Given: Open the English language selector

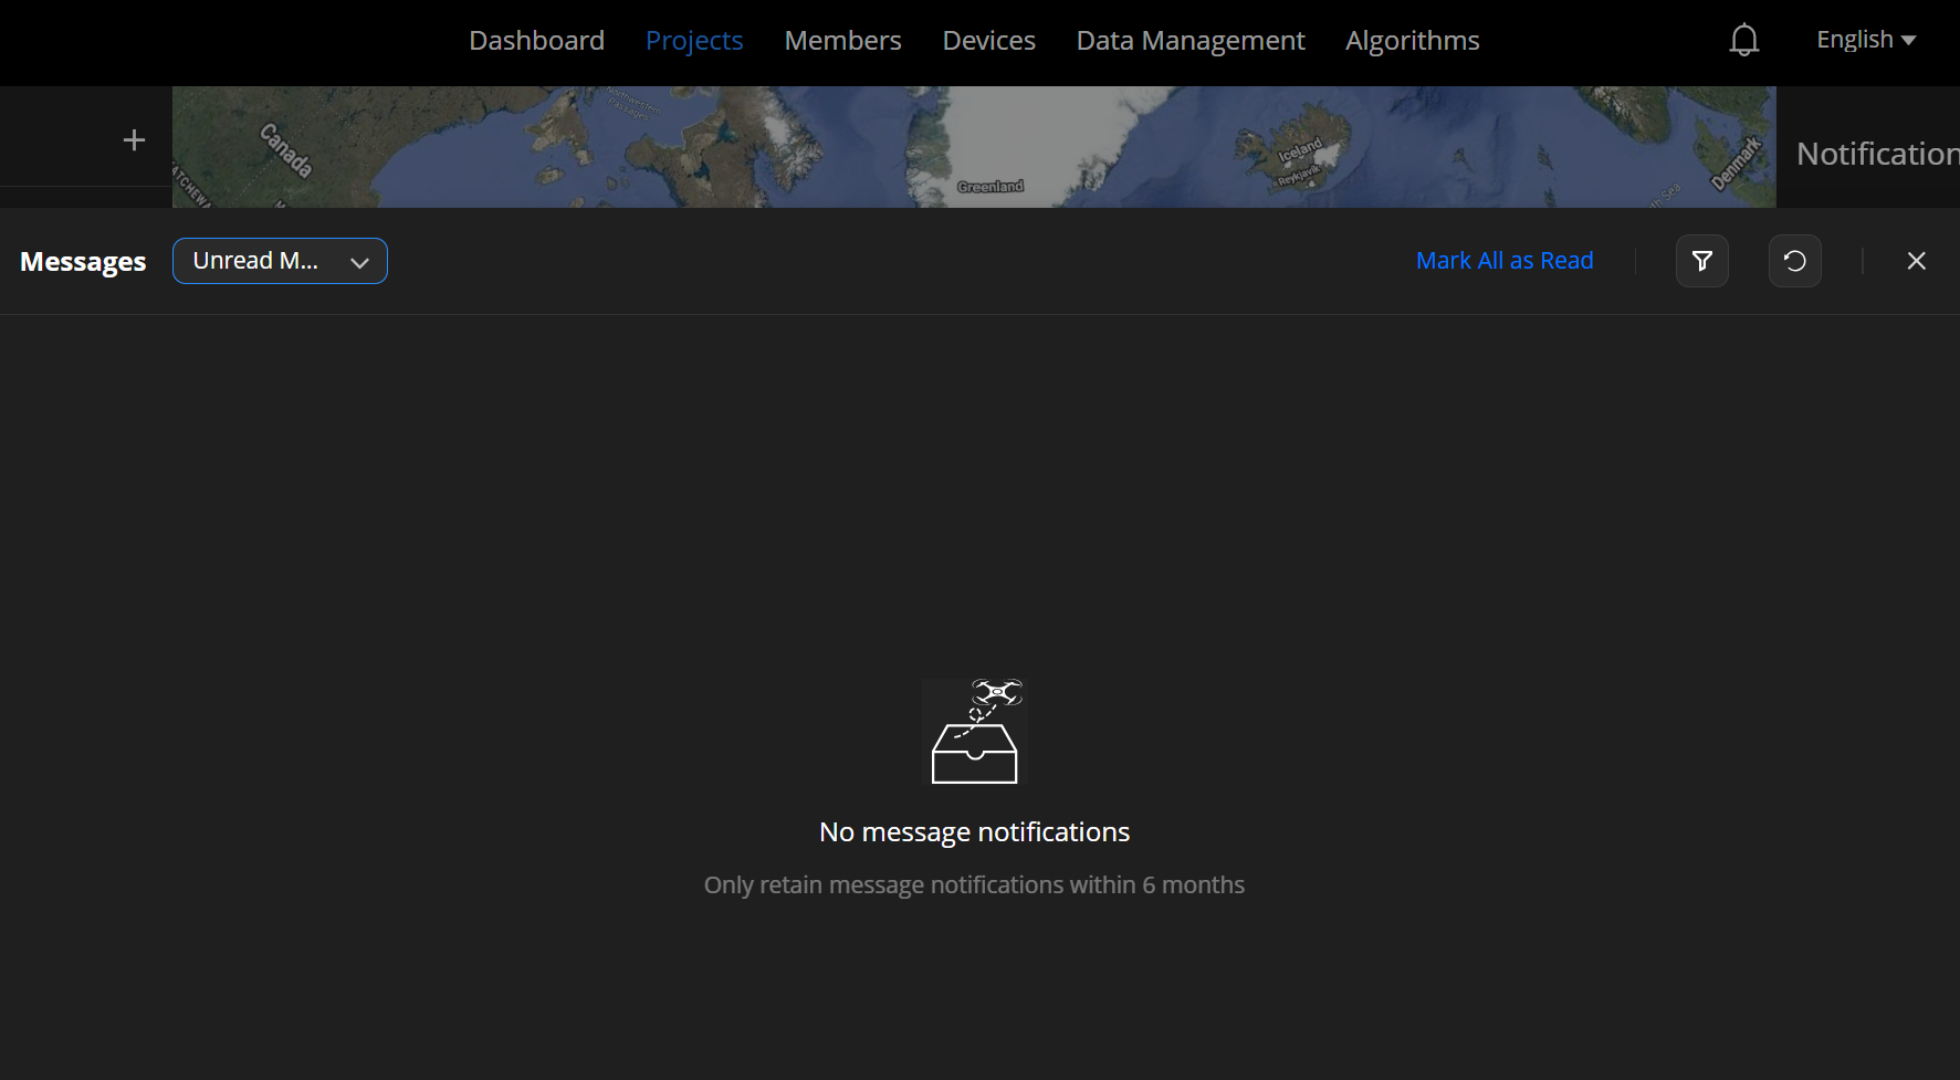Looking at the screenshot, I should (x=1865, y=40).
